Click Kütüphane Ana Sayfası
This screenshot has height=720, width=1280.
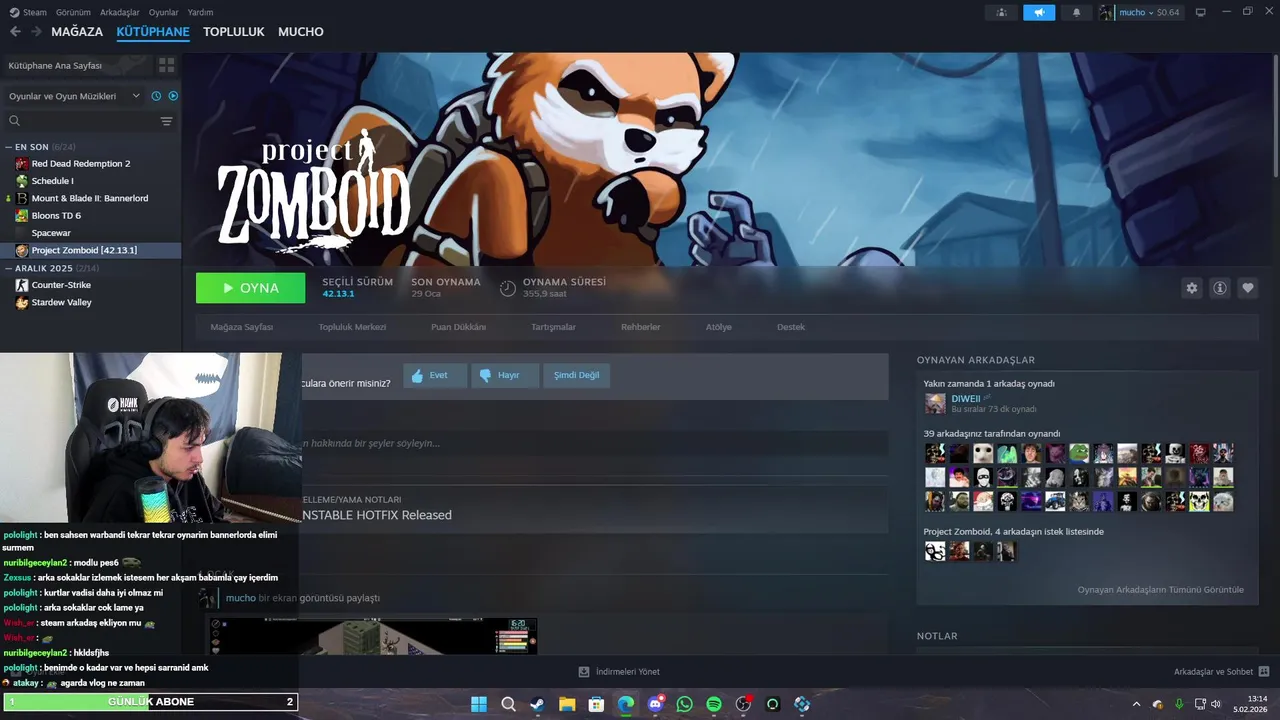coord(76,65)
